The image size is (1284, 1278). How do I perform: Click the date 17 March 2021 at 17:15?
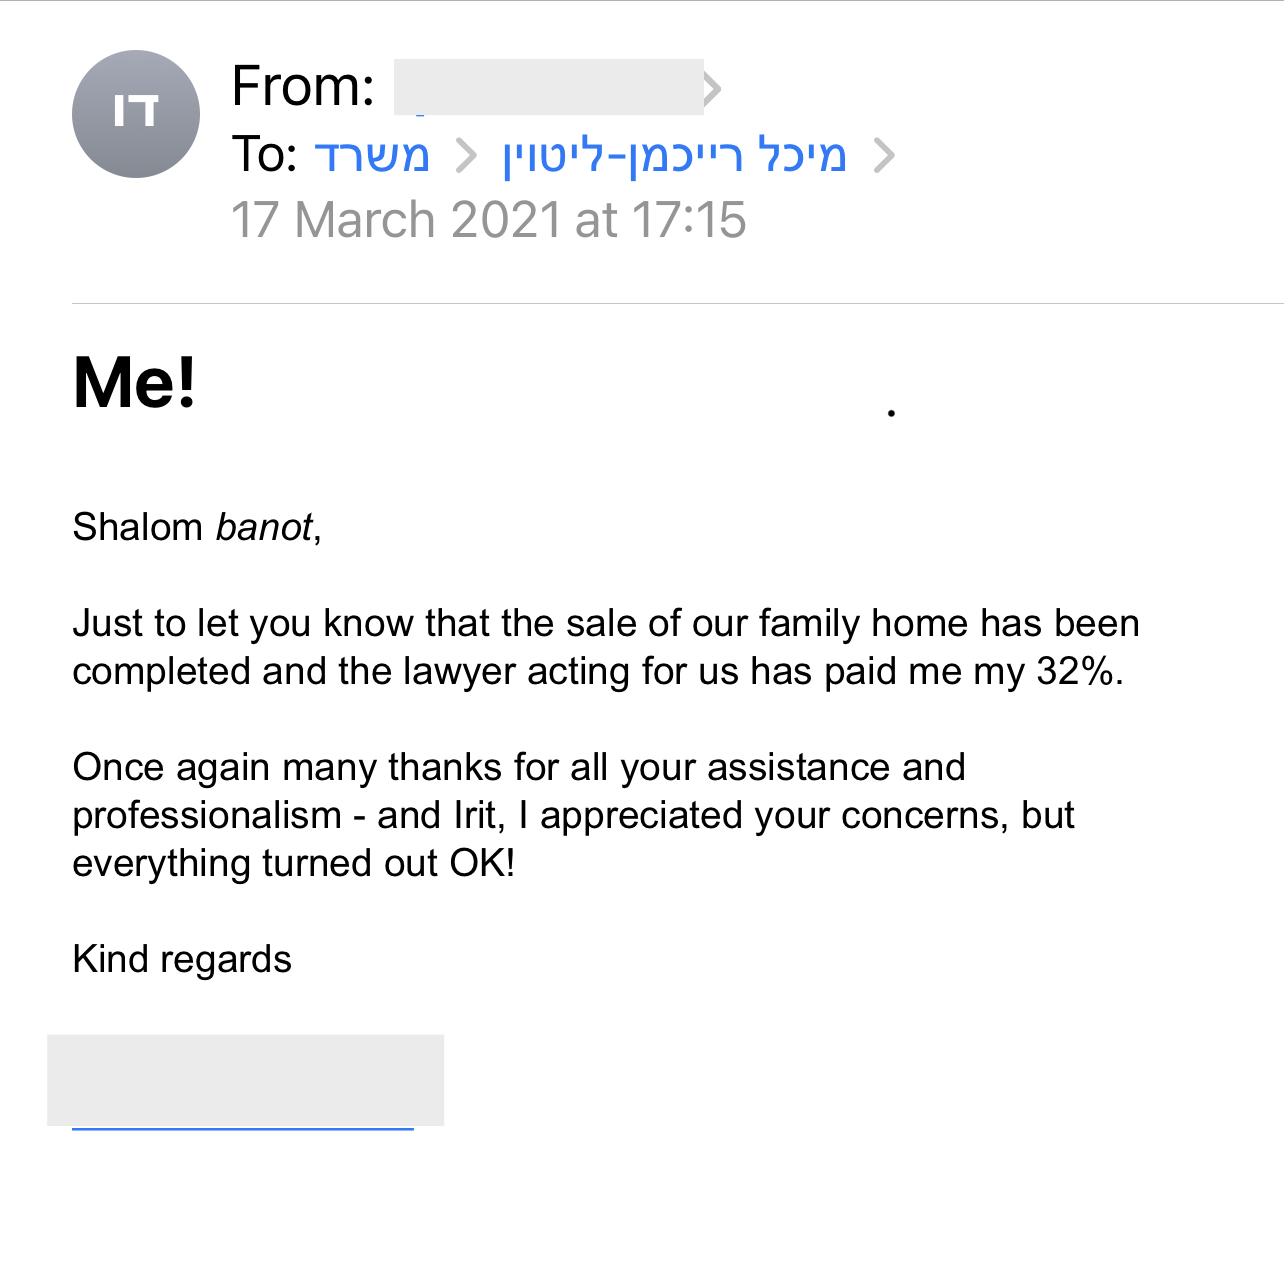tap(489, 220)
